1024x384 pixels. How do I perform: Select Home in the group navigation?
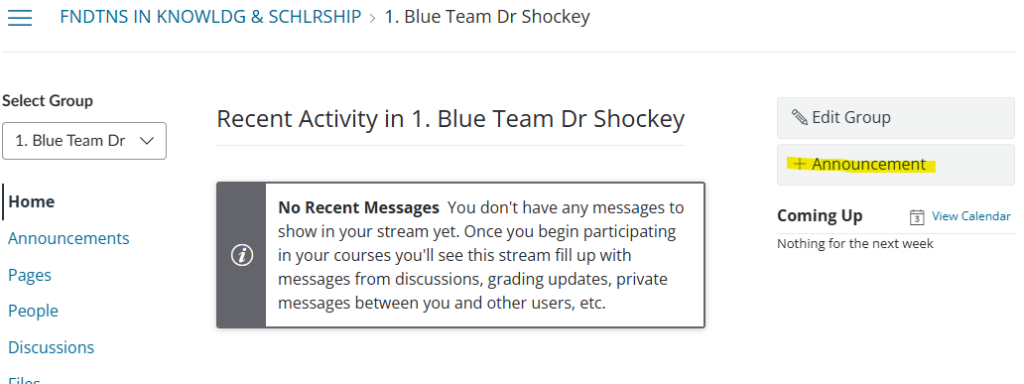pos(31,202)
